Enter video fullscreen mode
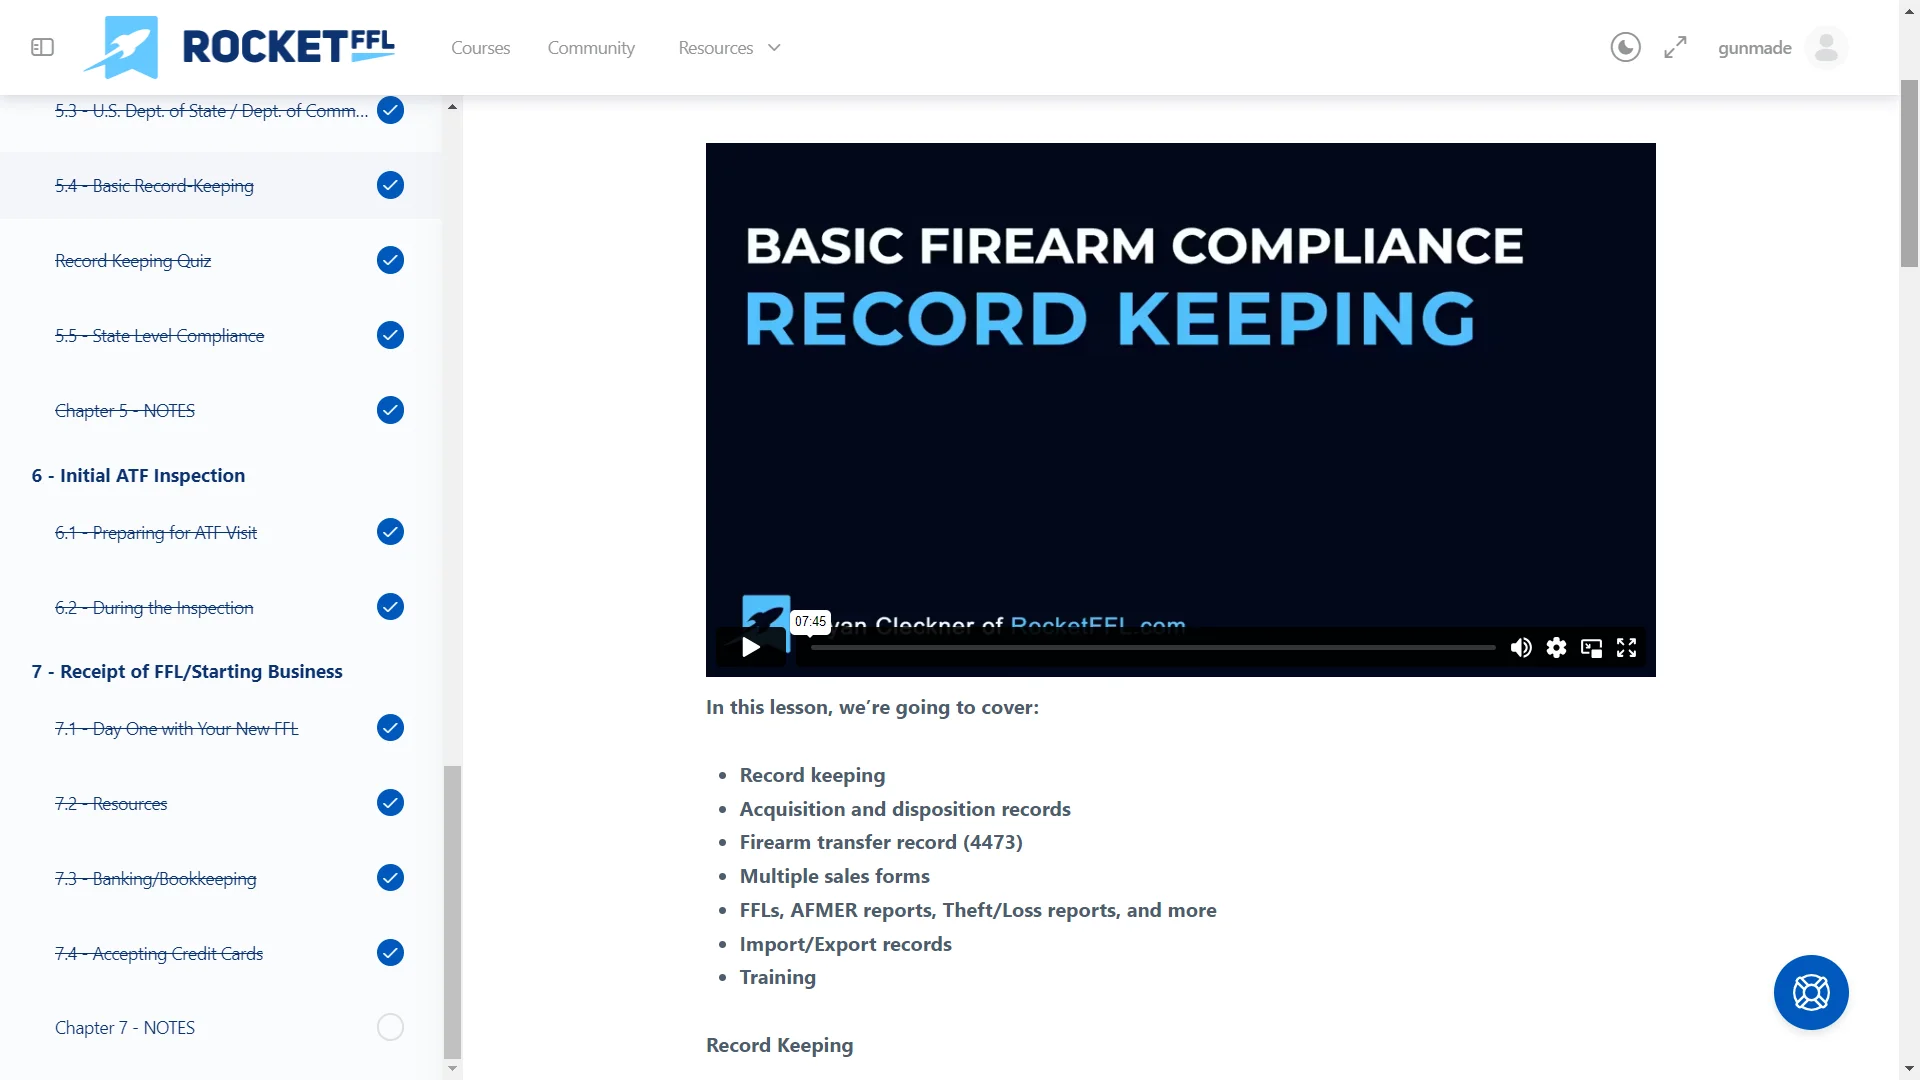1920x1080 pixels. (1627, 648)
